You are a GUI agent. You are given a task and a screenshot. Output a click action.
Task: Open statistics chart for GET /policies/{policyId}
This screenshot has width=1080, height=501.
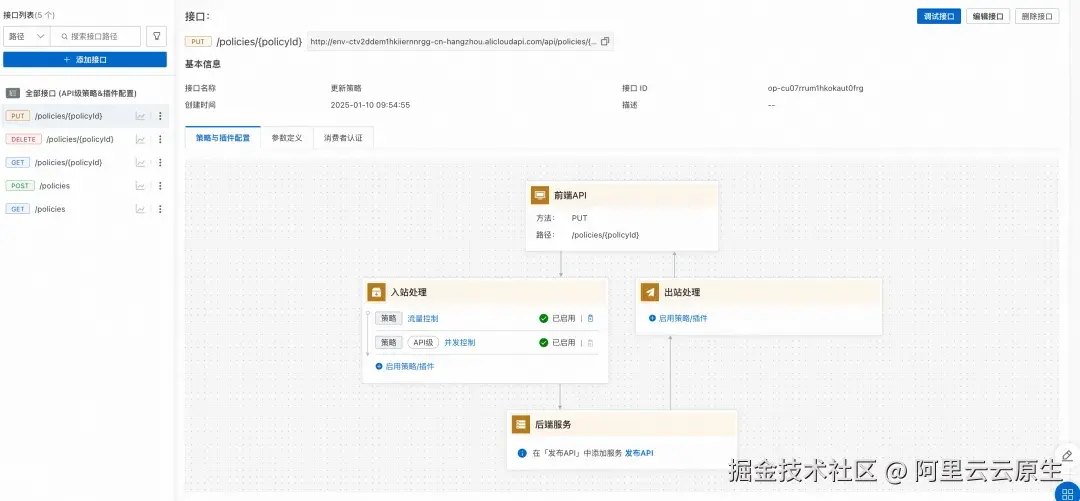pyautogui.click(x=141, y=163)
